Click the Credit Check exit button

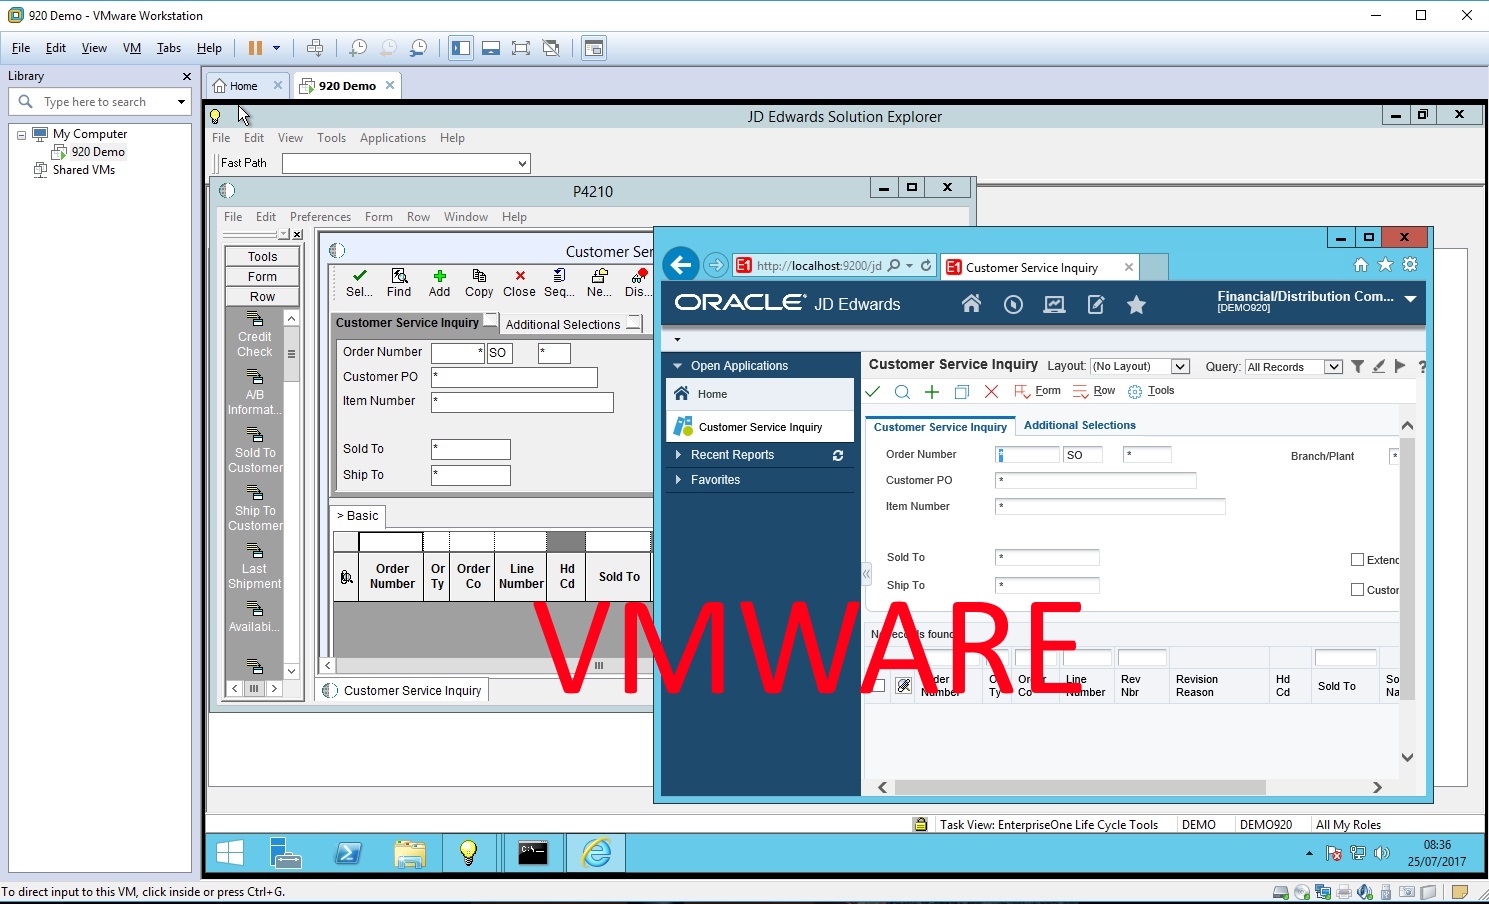coord(255,335)
